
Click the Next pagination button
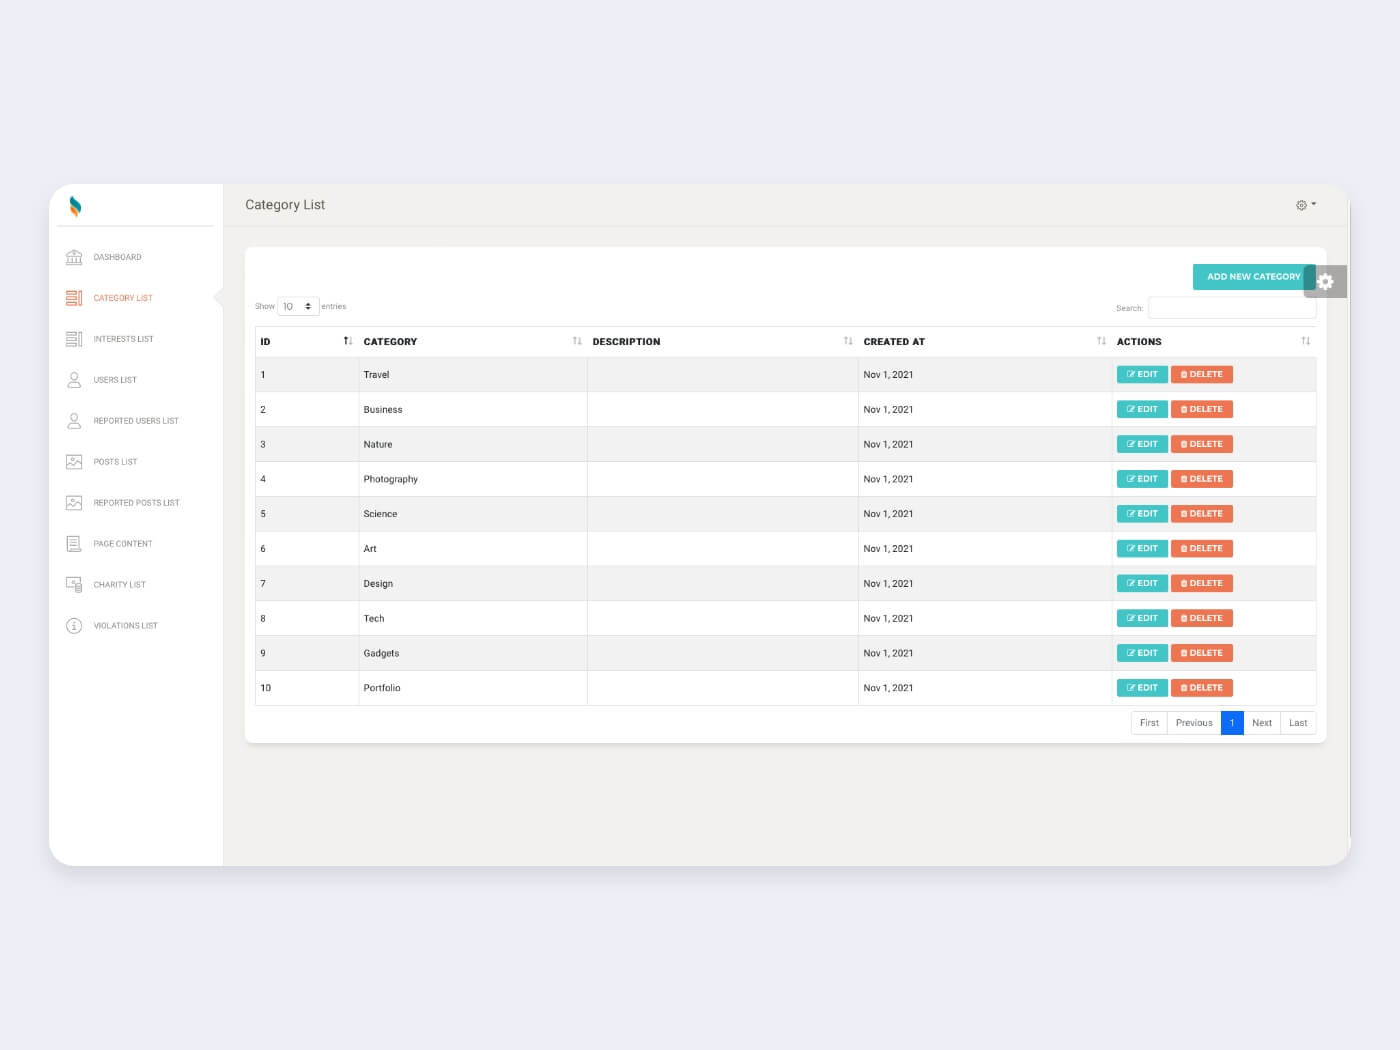(1262, 723)
